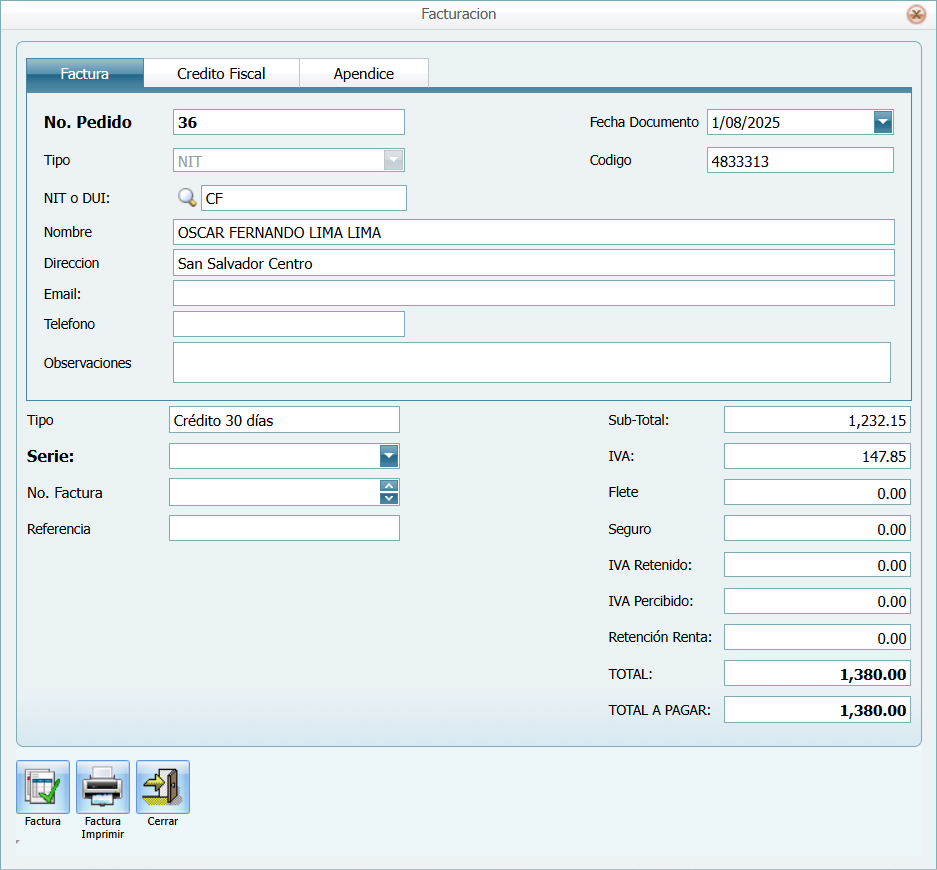Open the Apendice tab

click(364, 73)
